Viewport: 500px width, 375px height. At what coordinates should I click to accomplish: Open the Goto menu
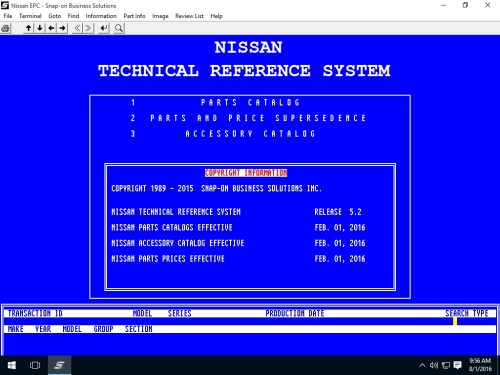pos(54,16)
